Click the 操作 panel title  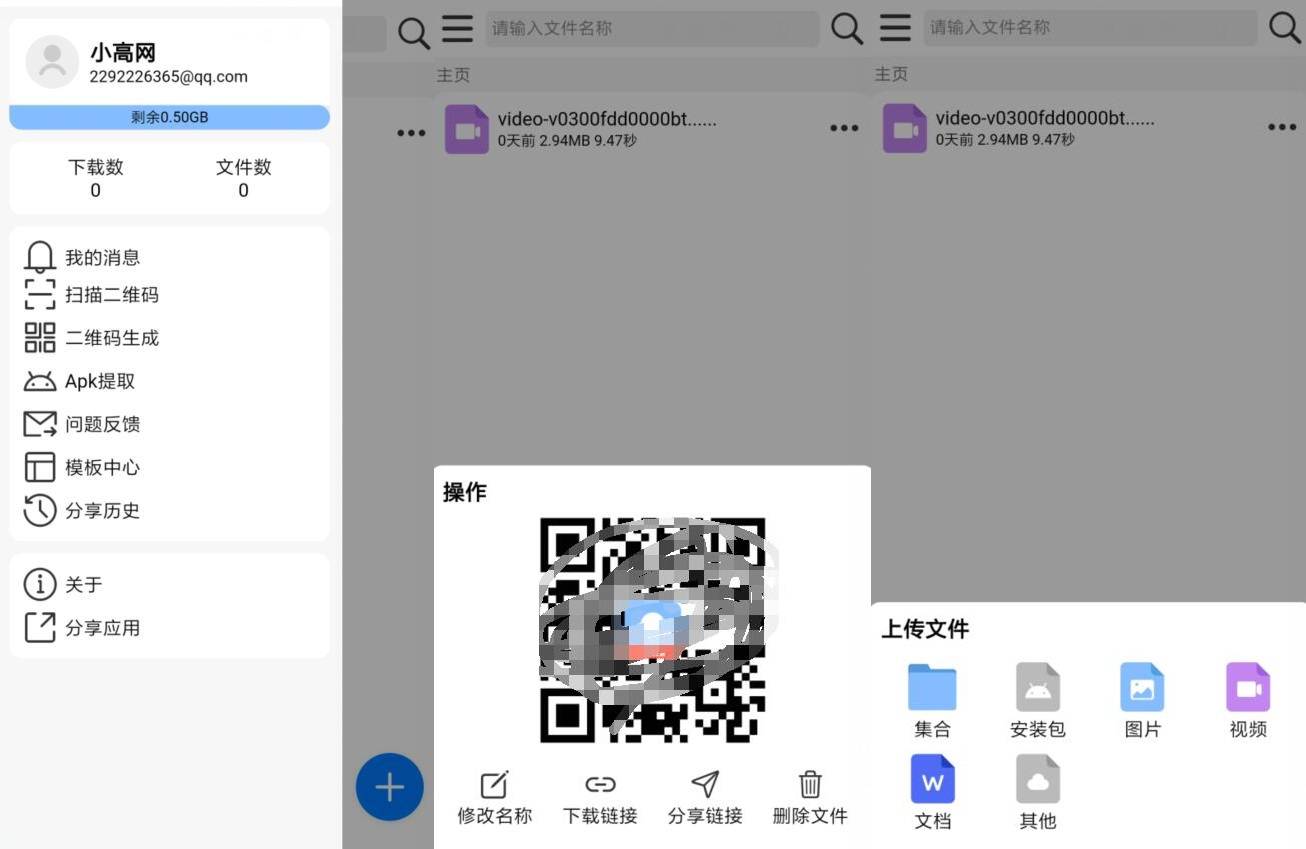(465, 492)
